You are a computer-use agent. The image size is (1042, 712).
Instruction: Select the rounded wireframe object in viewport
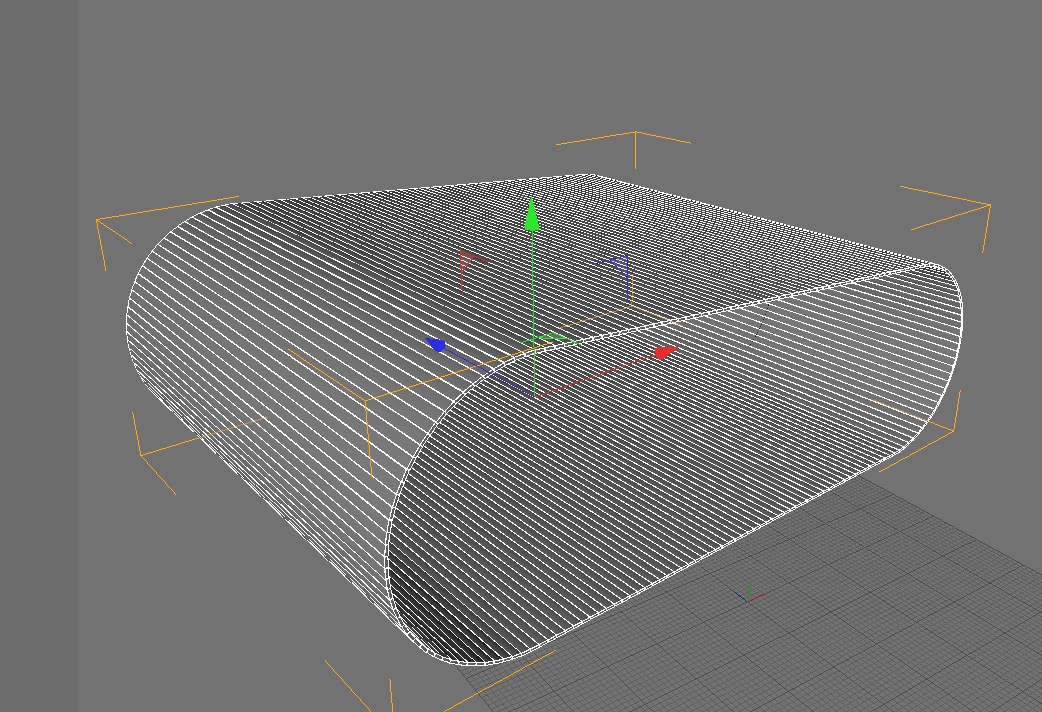pyautogui.click(x=544, y=419)
